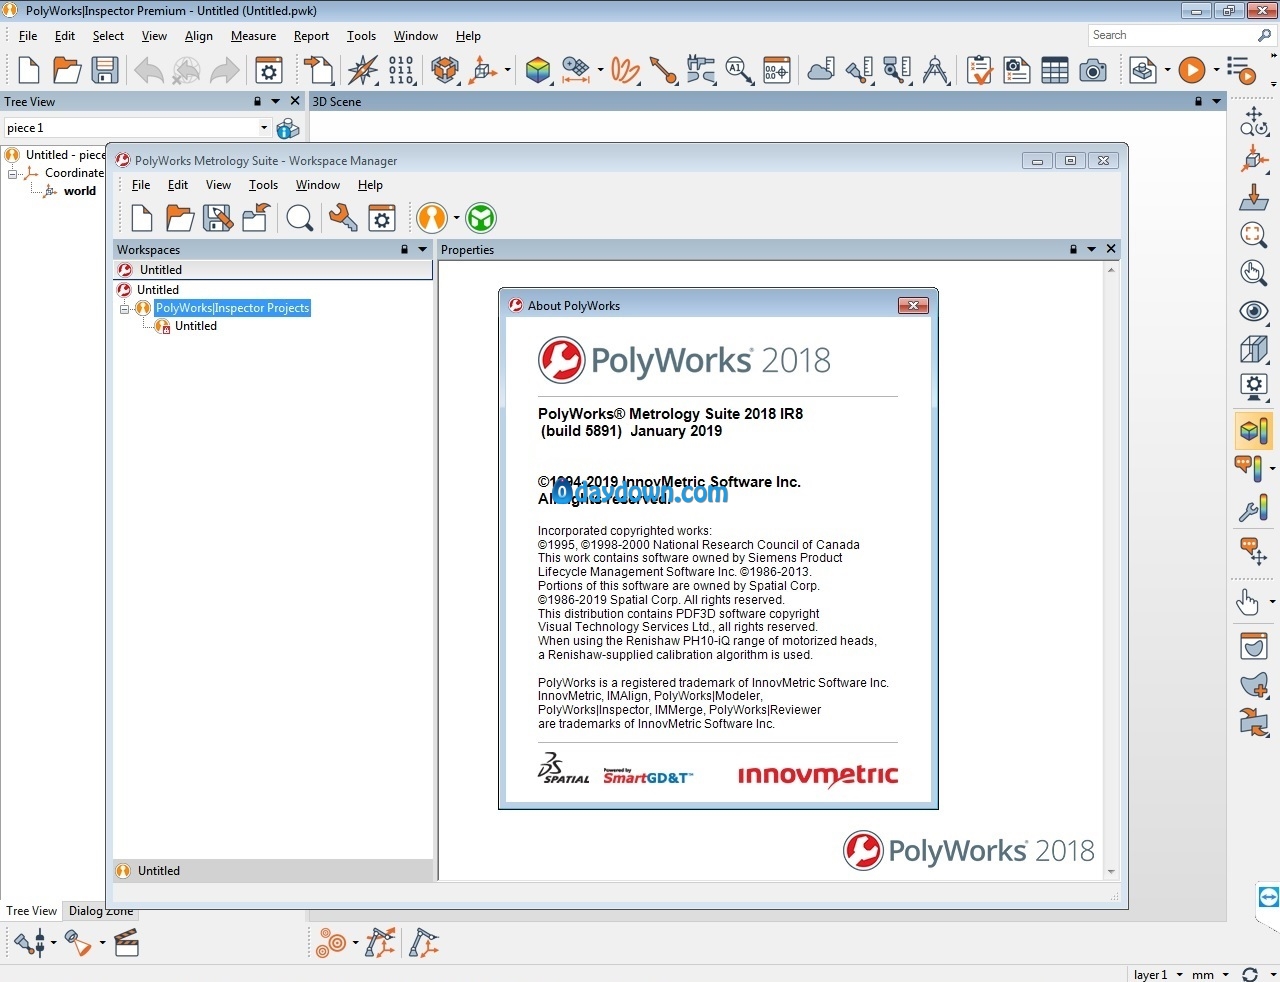Click the camera snapshot icon

click(1093, 70)
